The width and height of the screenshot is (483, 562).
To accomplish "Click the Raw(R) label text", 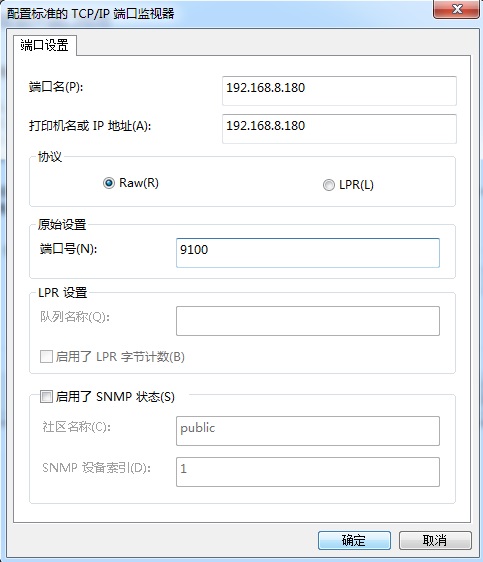I will tap(139, 183).
